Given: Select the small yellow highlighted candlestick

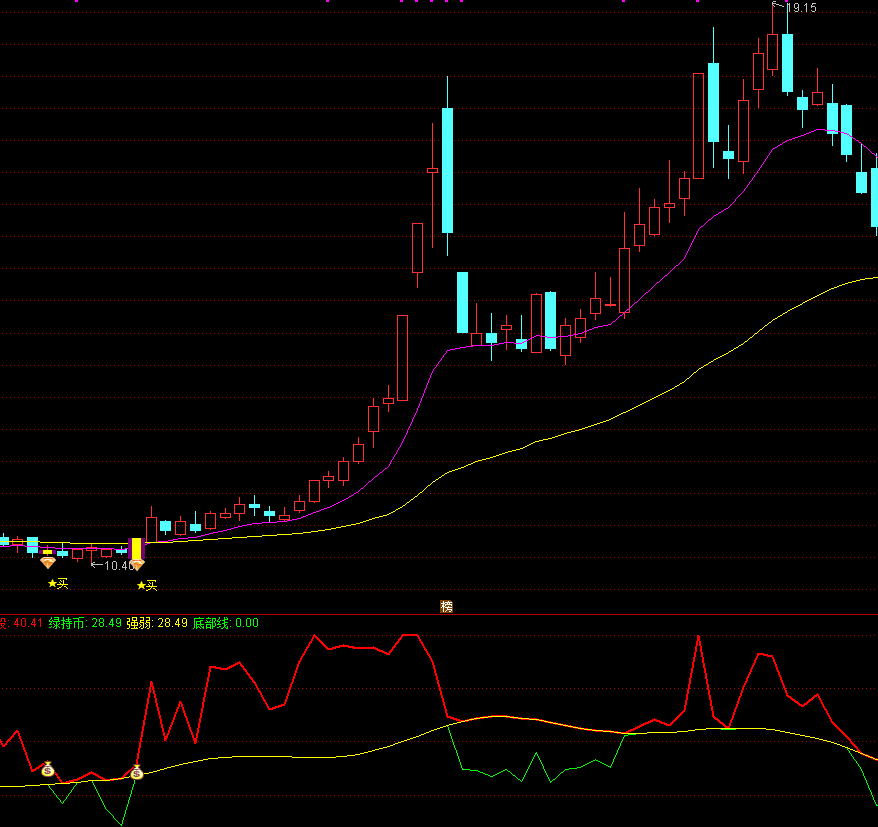Looking at the screenshot, I should coord(48,552).
